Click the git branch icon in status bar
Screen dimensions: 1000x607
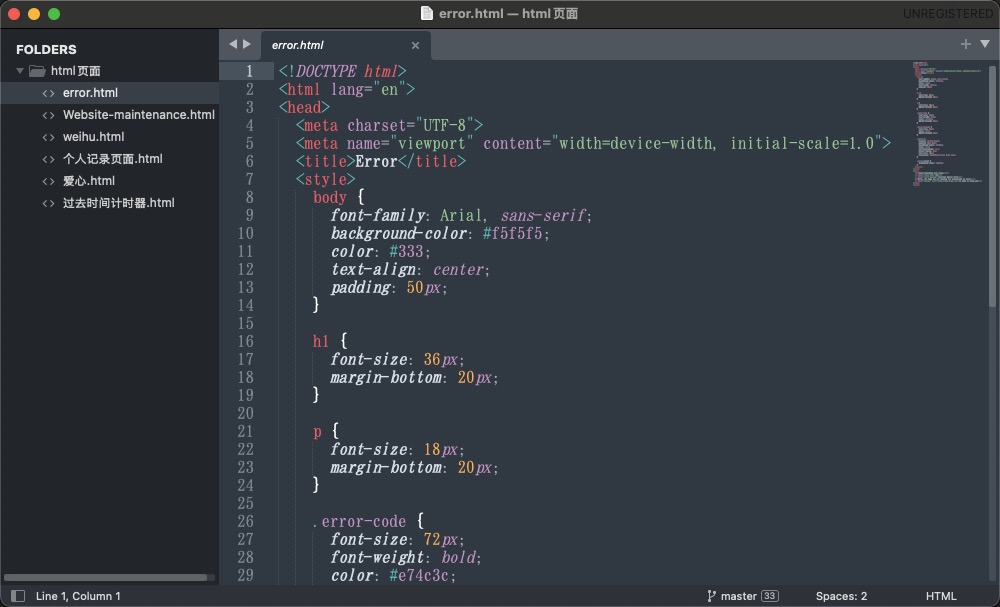click(711, 596)
